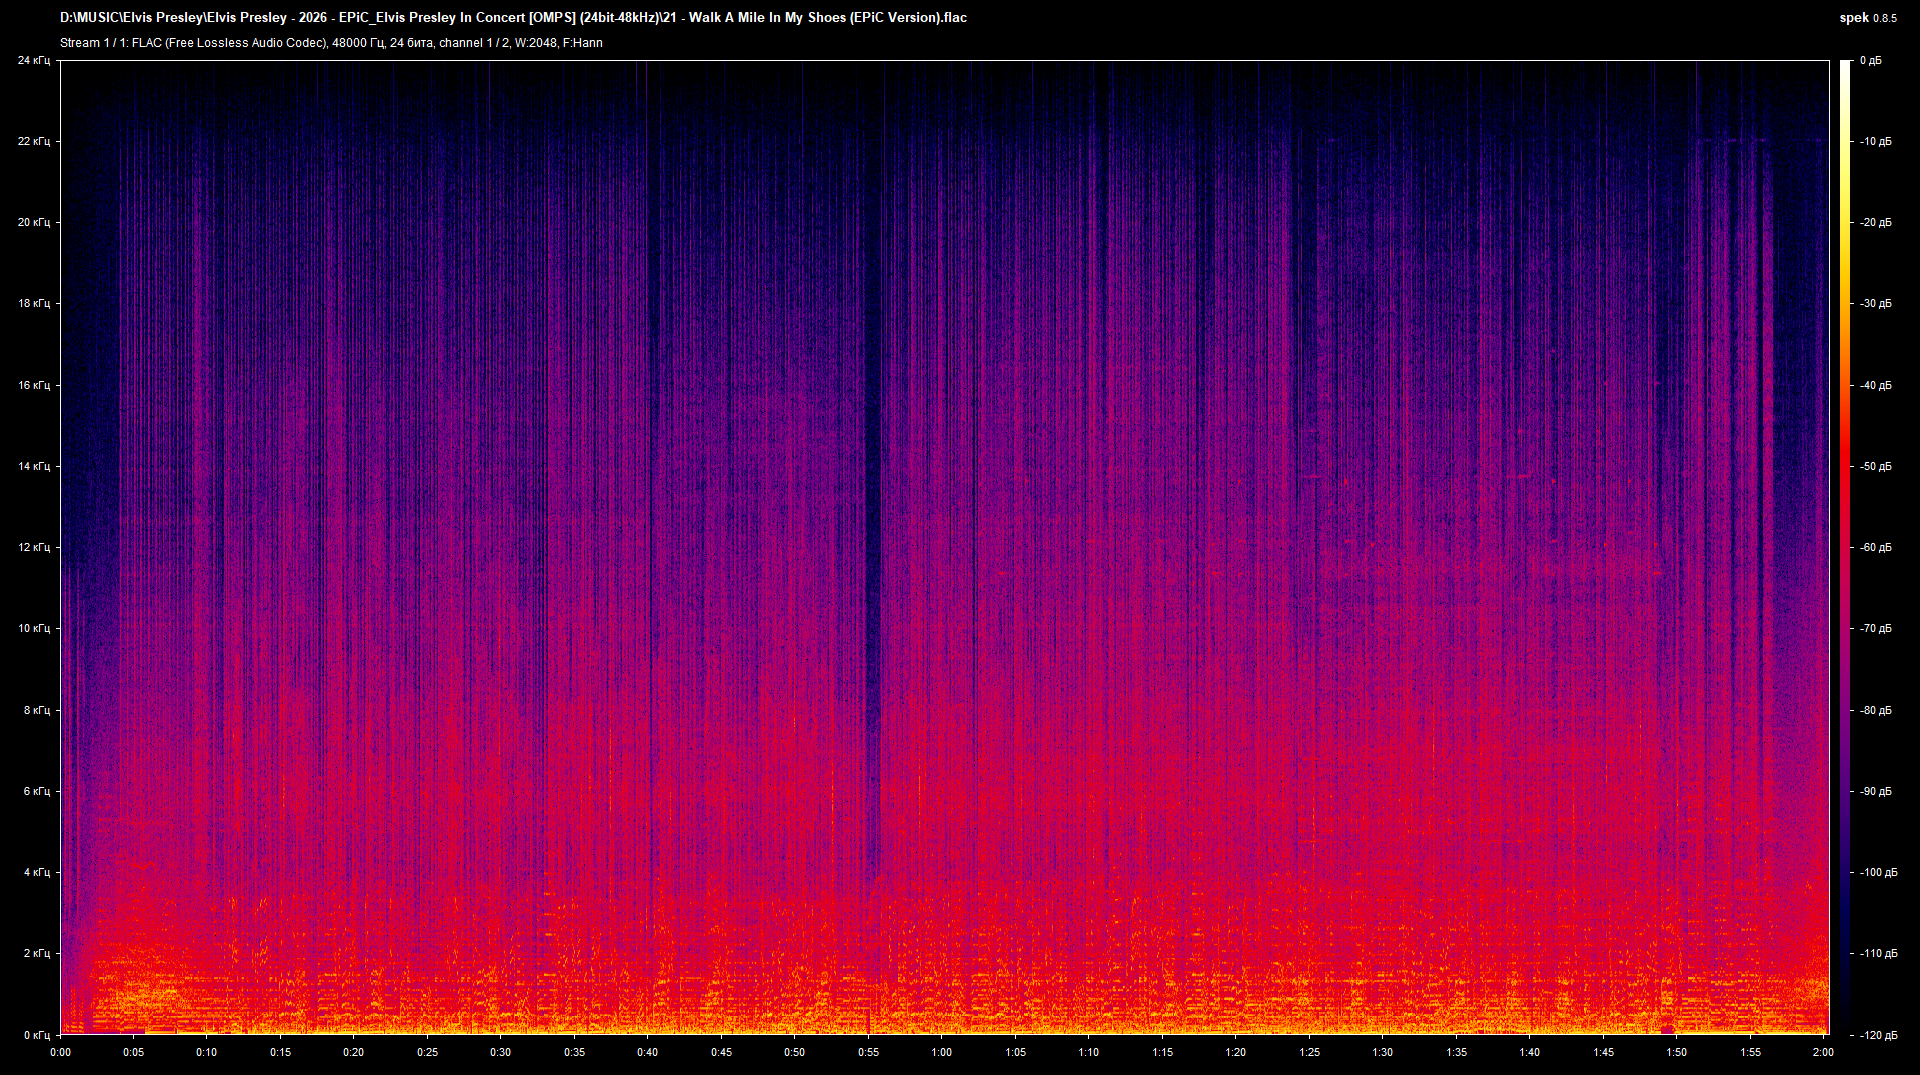The height and width of the screenshot is (1075, 1920).
Task: Click the 0:15 time axis label
Action: (280, 1052)
